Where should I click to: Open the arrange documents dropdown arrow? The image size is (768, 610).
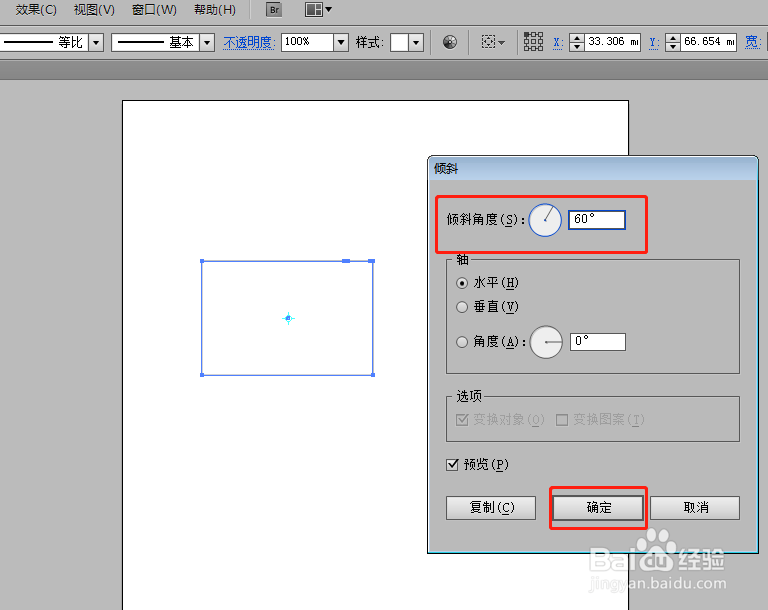click(329, 9)
